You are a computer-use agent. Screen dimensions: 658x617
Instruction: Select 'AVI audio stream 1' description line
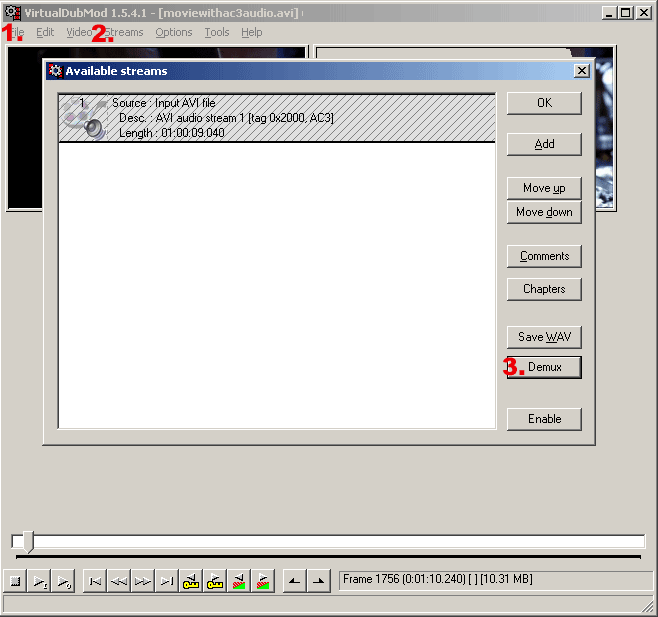(x=226, y=118)
